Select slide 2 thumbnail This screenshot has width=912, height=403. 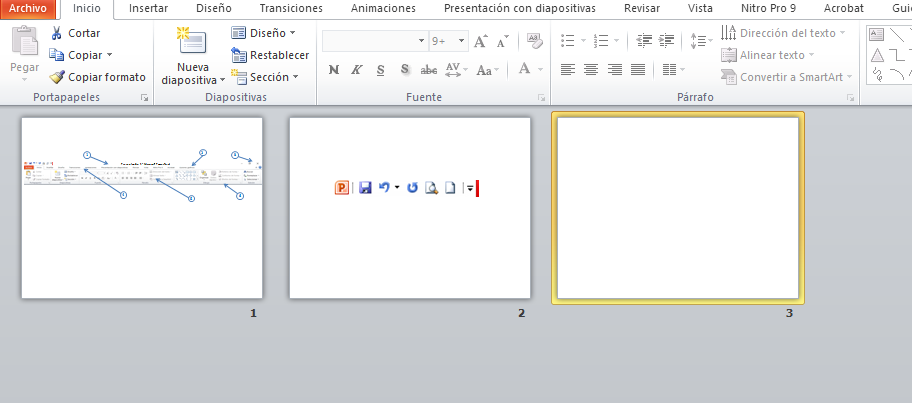click(x=409, y=208)
